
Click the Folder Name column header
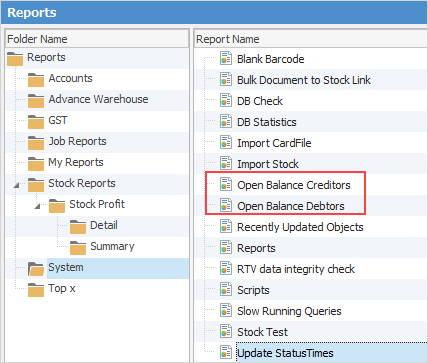[x=97, y=39]
